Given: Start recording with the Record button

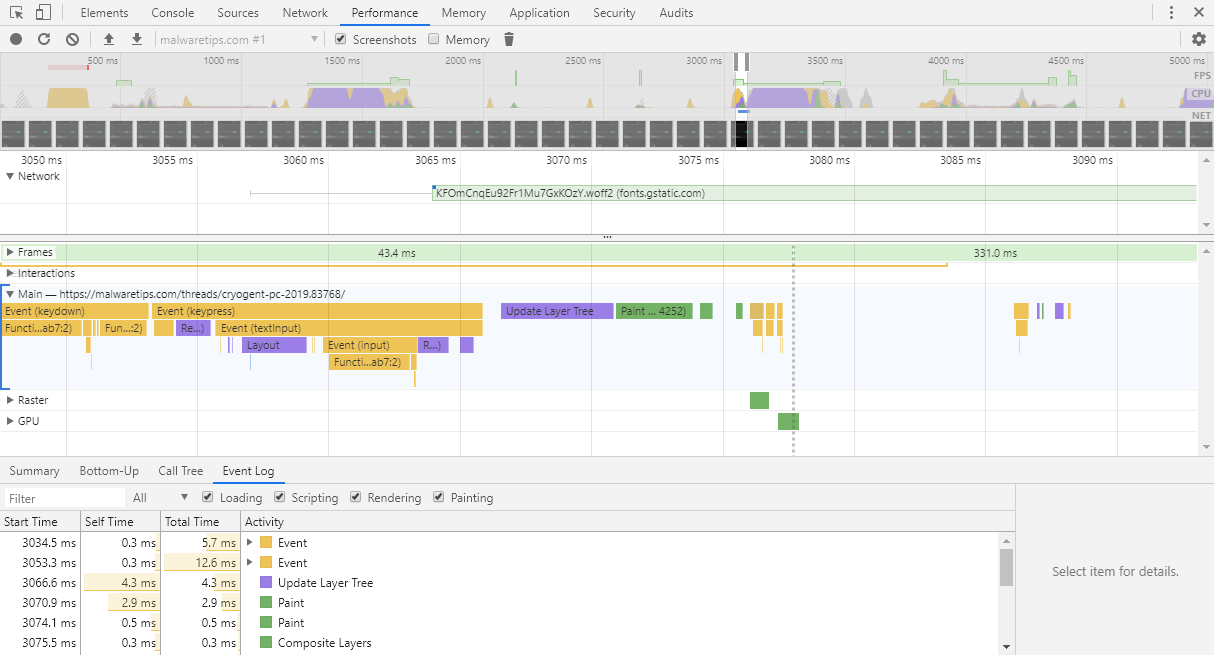Looking at the screenshot, I should pos(16,39).
